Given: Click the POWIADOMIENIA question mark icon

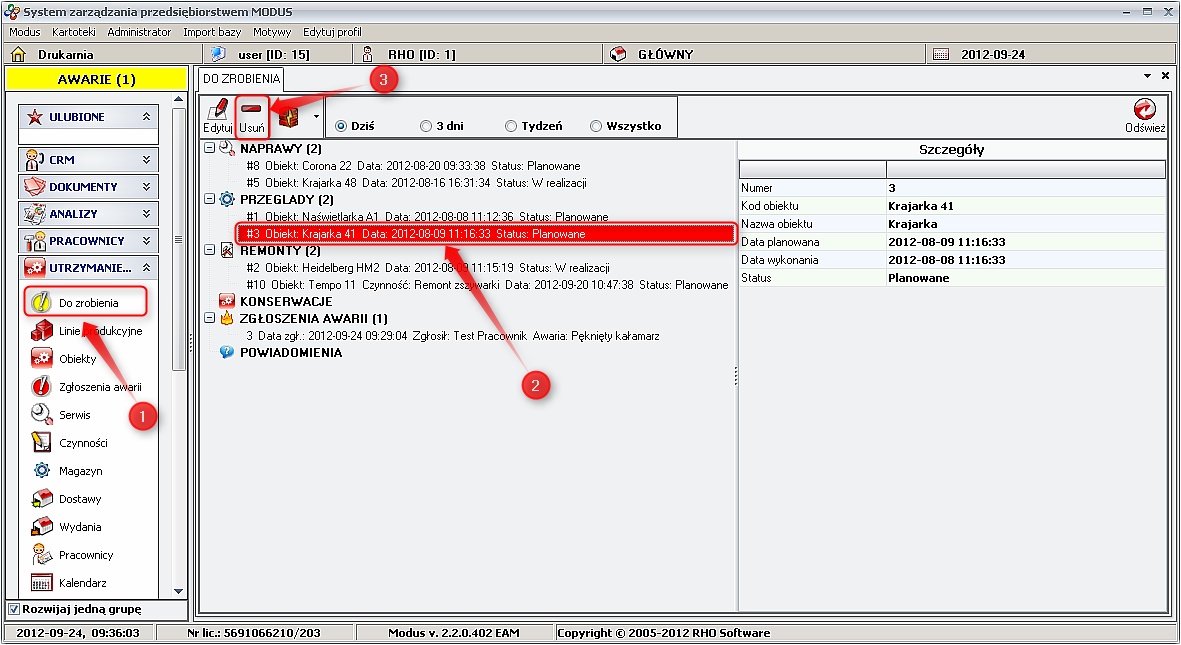Looking at the screenshot, I should tap(227, 352).
